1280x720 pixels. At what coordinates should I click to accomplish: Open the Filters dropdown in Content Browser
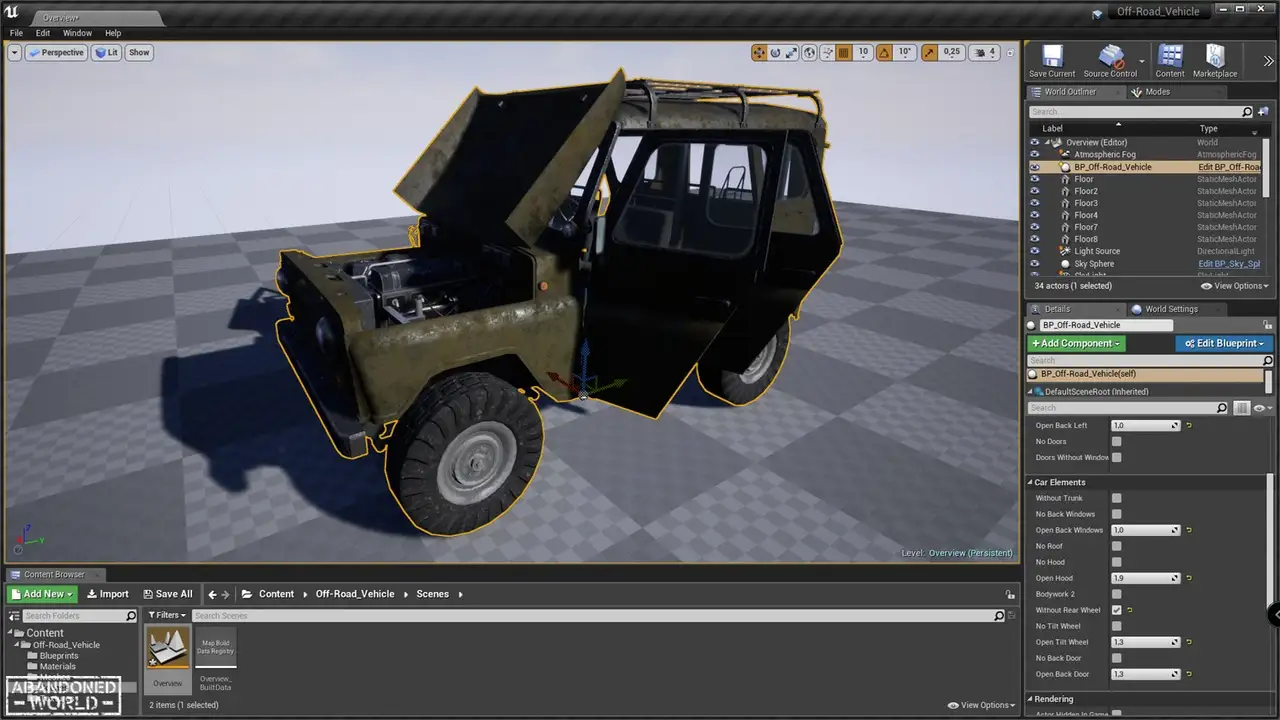coord(167,615)
